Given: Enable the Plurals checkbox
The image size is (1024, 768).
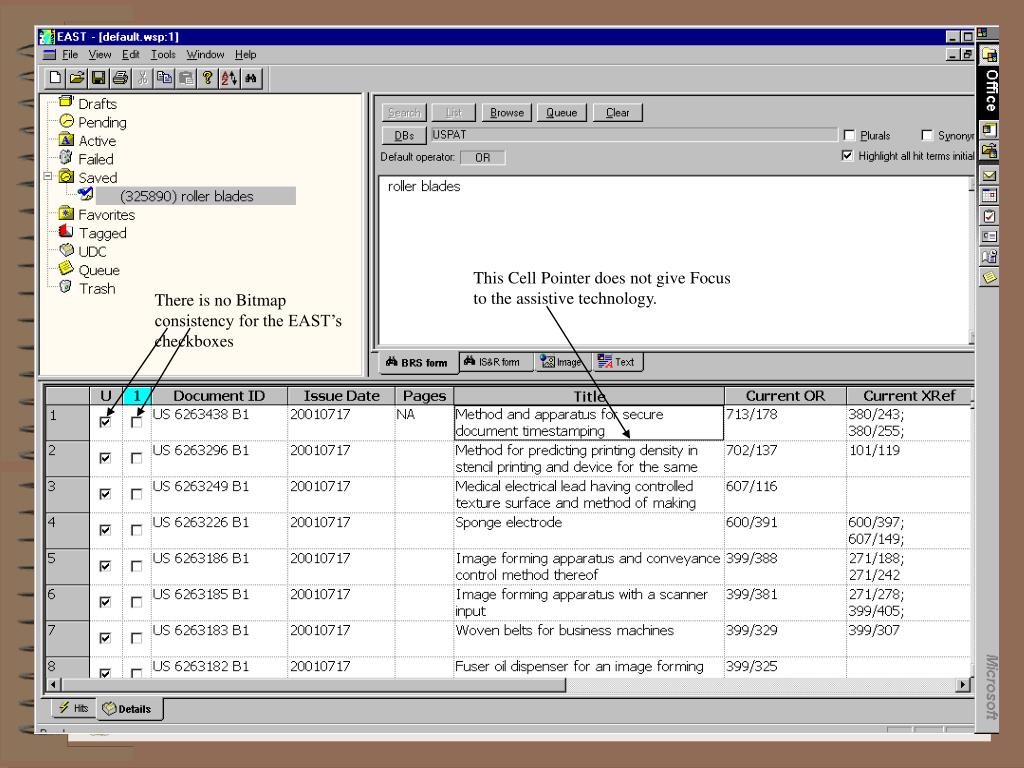Looking at the screenshot, I should click(x=849, y=135).
